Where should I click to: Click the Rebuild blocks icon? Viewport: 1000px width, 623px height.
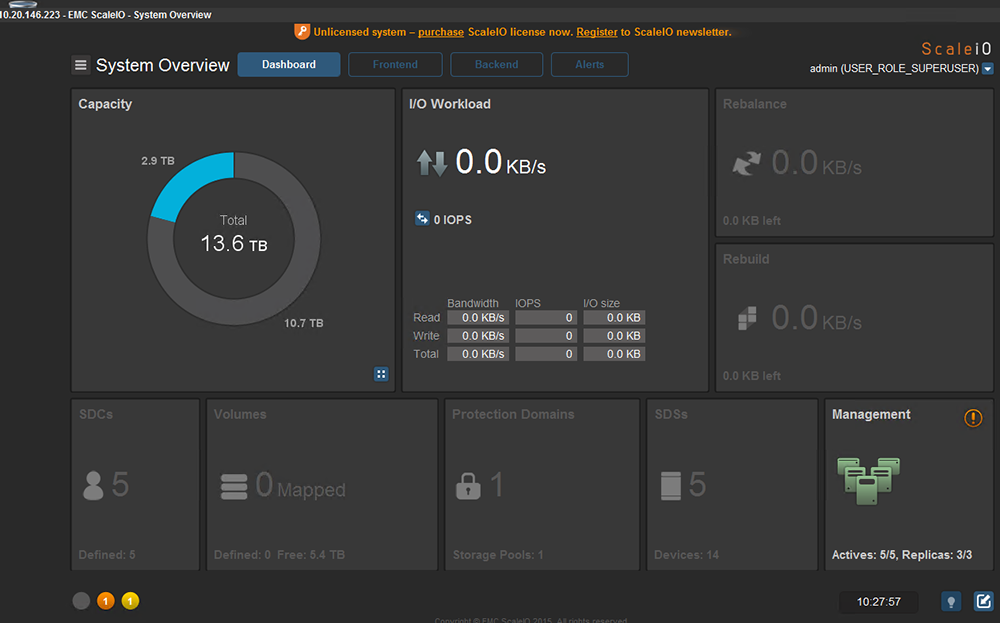coord(747,318)
